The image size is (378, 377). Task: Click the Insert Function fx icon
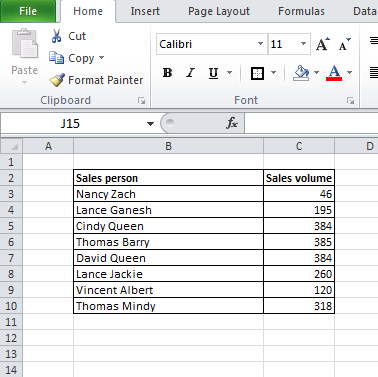tap(232, 123)
